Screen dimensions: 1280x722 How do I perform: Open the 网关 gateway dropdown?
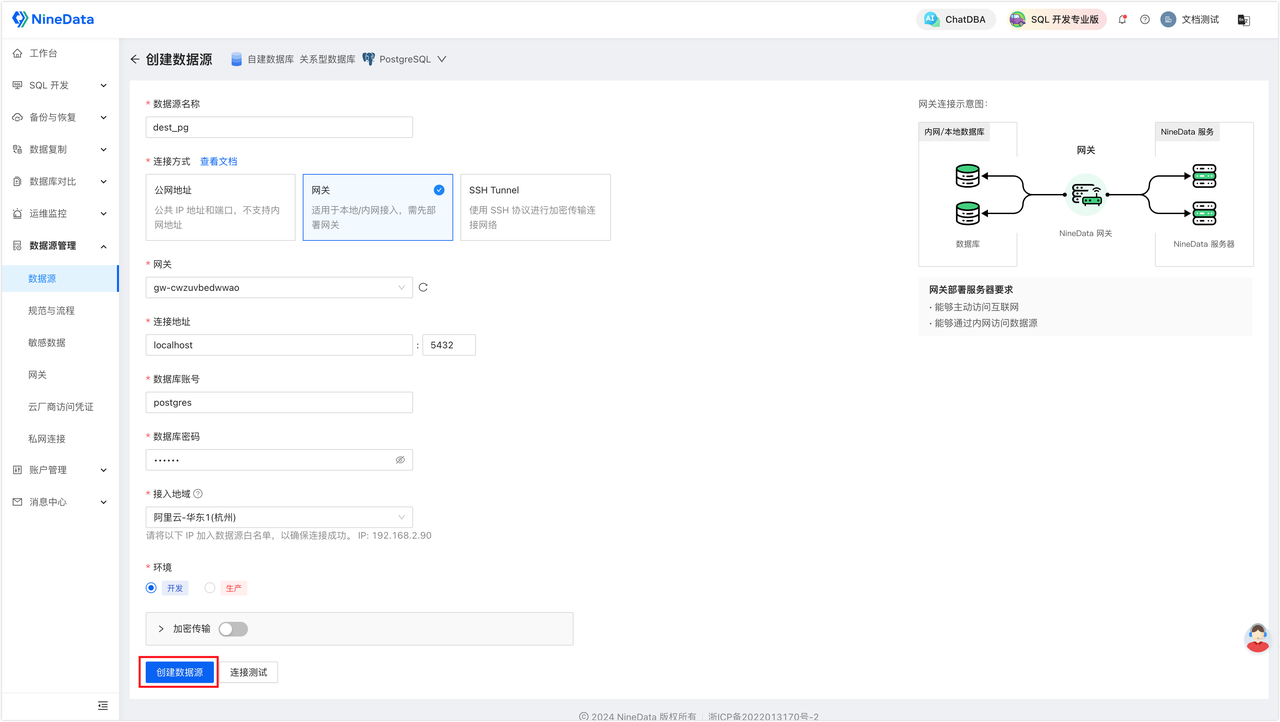pyautogui.click(x=279, y=287)
